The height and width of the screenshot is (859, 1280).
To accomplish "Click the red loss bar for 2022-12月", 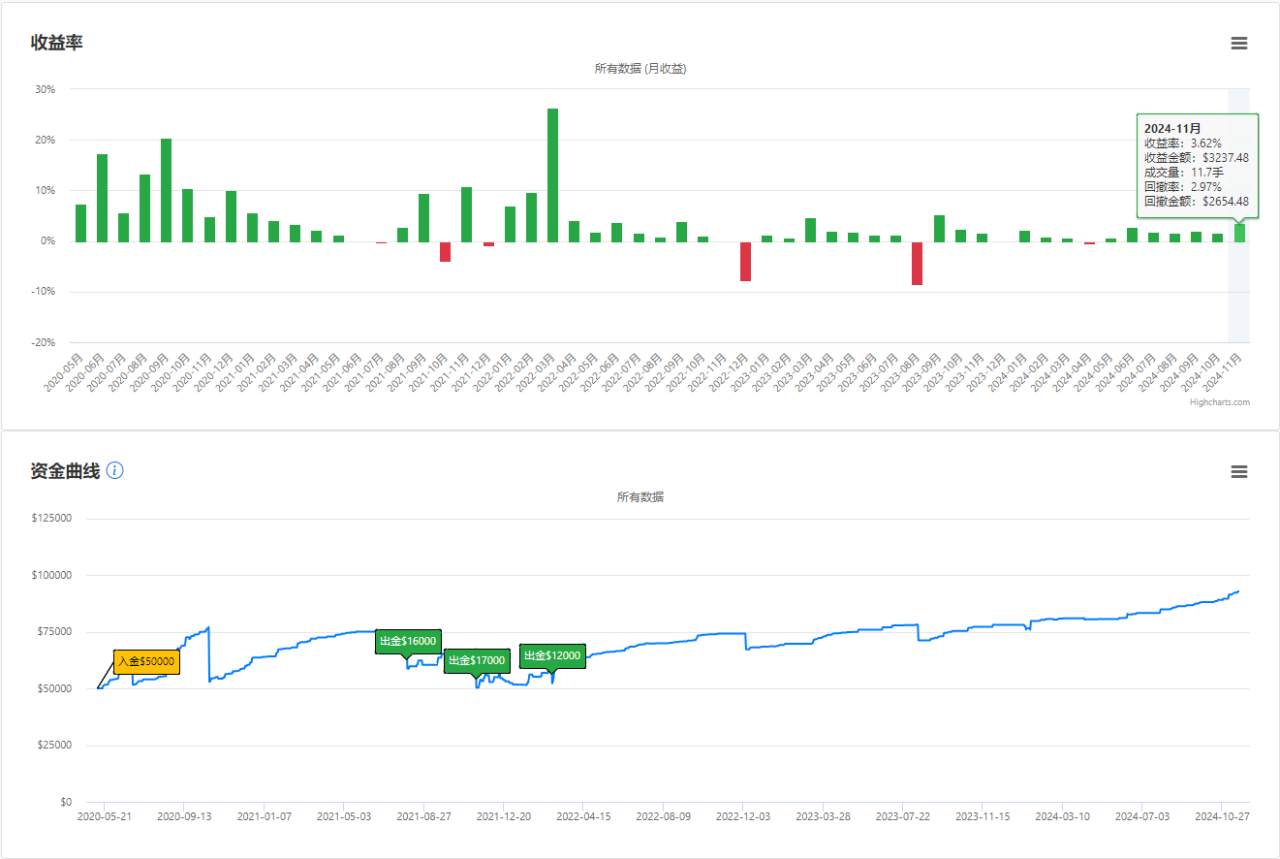I will click(x=745, y=261).
